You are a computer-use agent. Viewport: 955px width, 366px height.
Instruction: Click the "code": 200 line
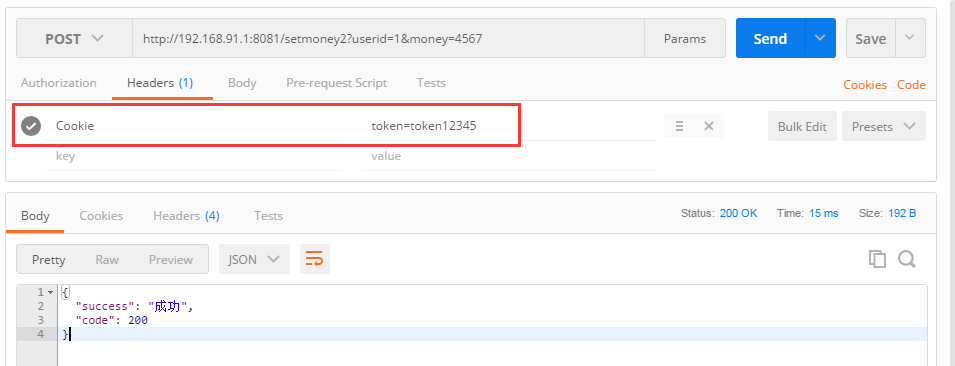[111, 320]
